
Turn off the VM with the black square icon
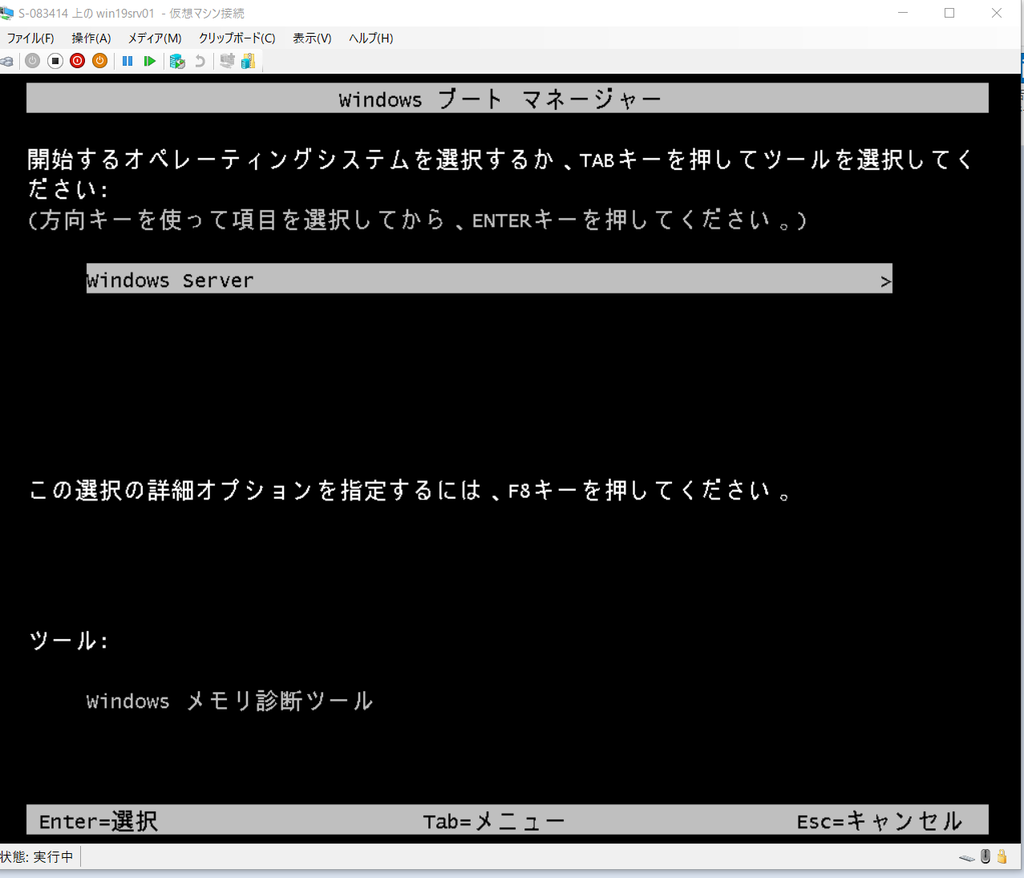(55, 61)
